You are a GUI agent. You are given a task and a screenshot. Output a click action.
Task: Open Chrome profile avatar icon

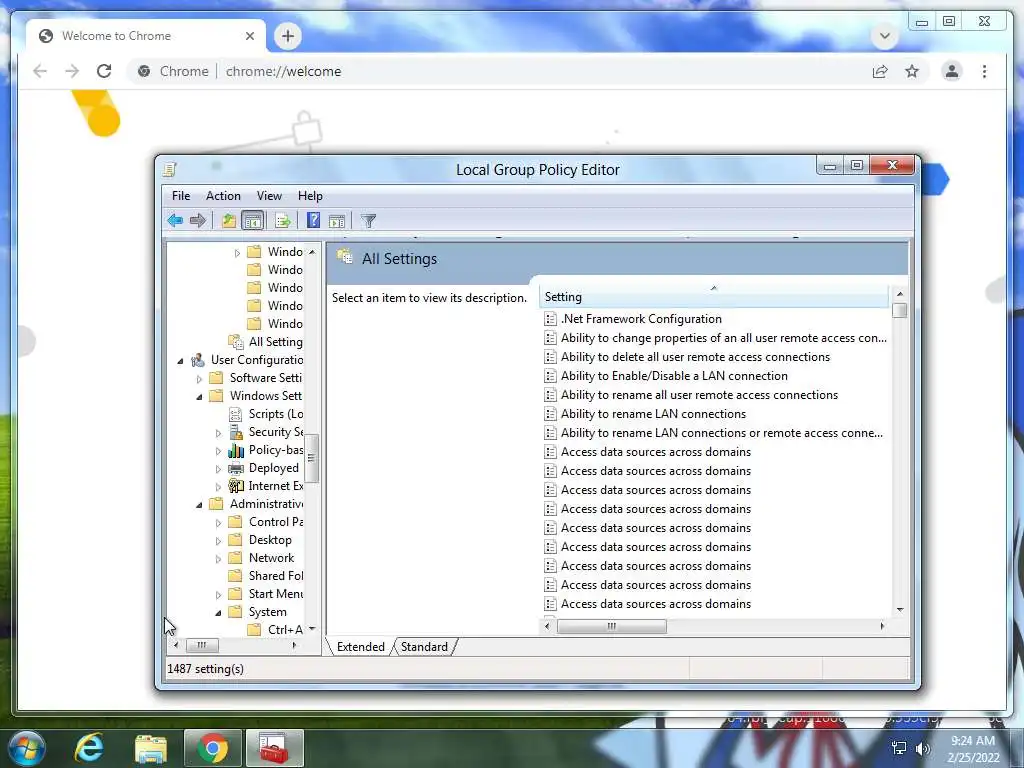(952, 71)
